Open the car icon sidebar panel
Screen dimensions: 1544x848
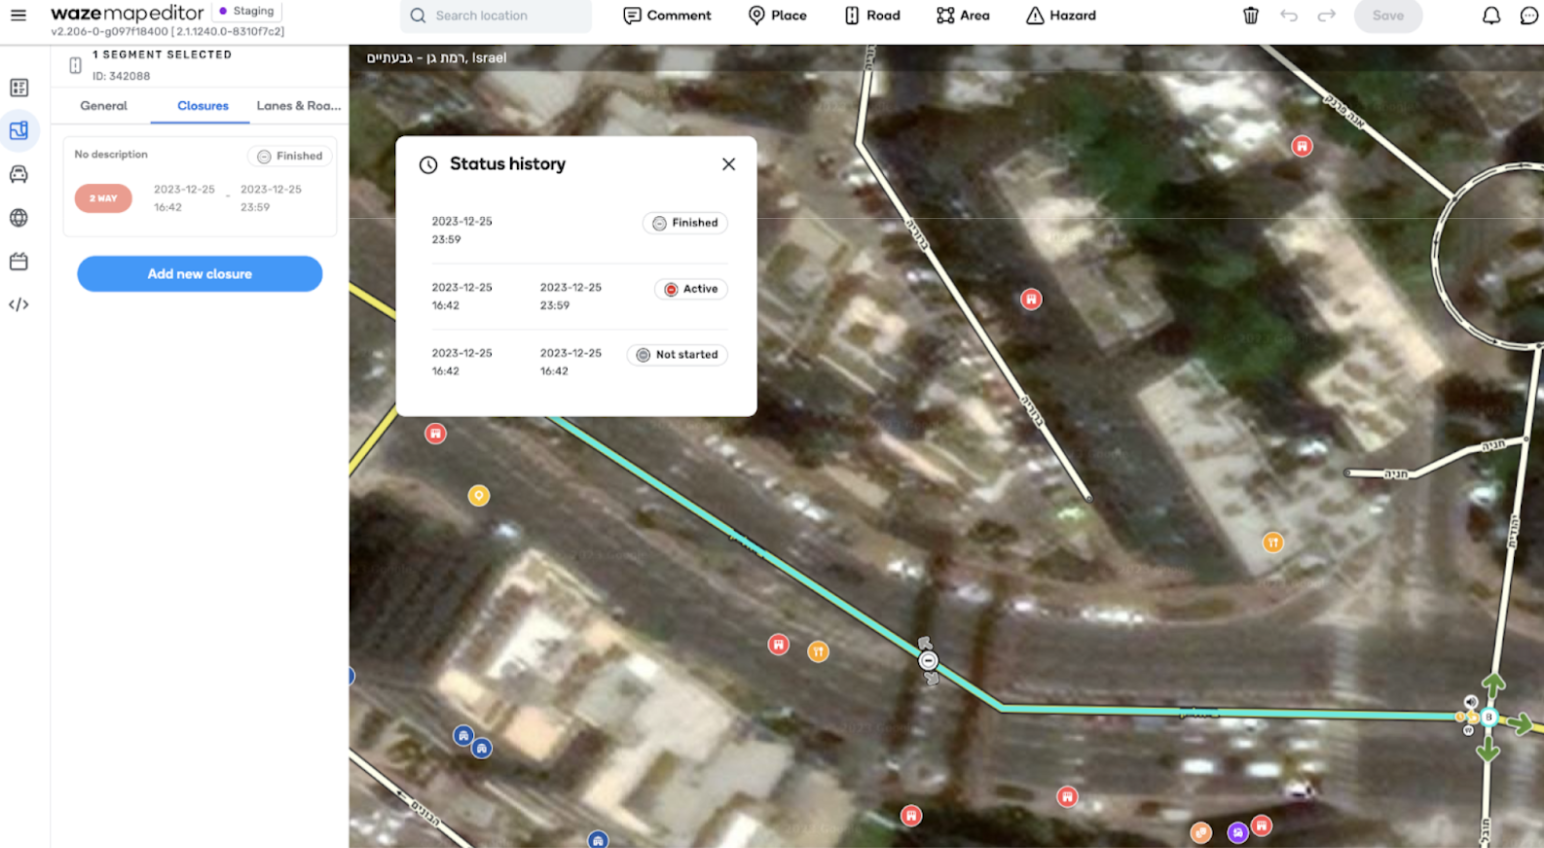pyautogui.click(x=19, y=174)
